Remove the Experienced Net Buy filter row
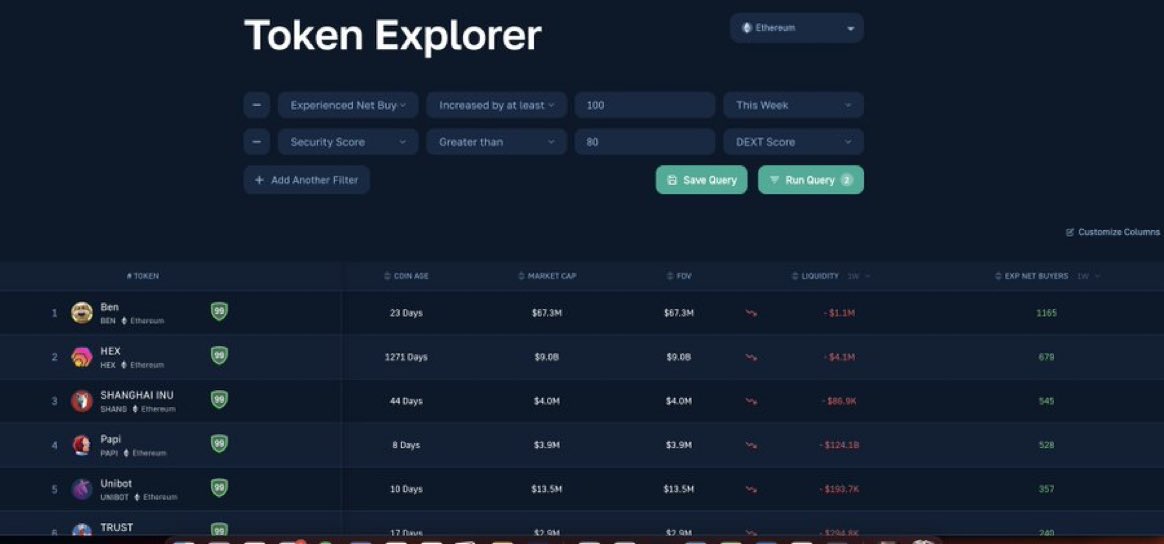Viewport: 1164px width, 544px height. (x=257, y=105)
